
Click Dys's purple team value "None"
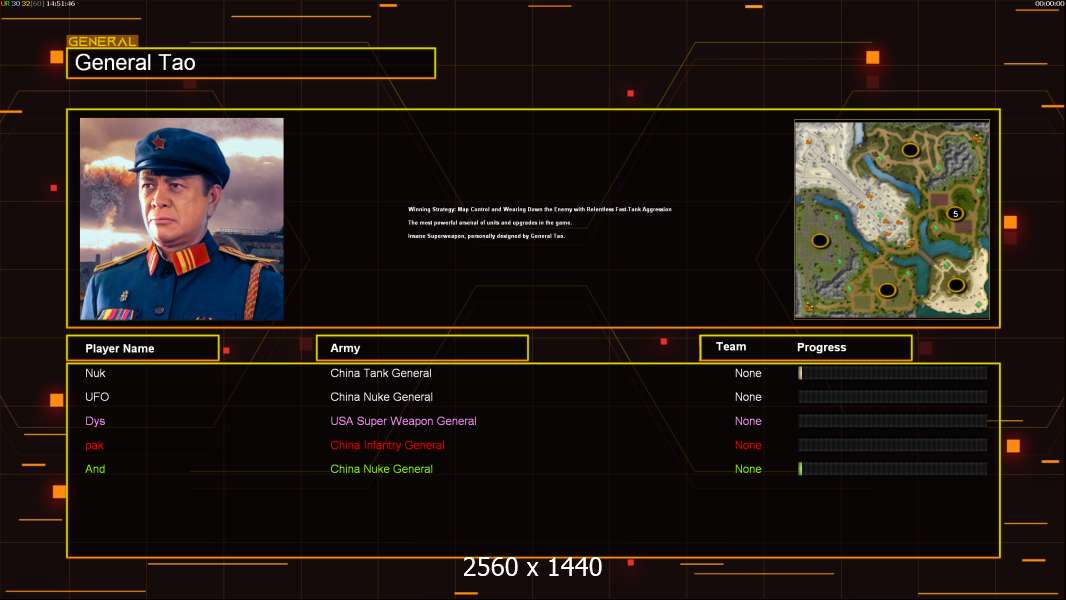click(x=748, y=421)
